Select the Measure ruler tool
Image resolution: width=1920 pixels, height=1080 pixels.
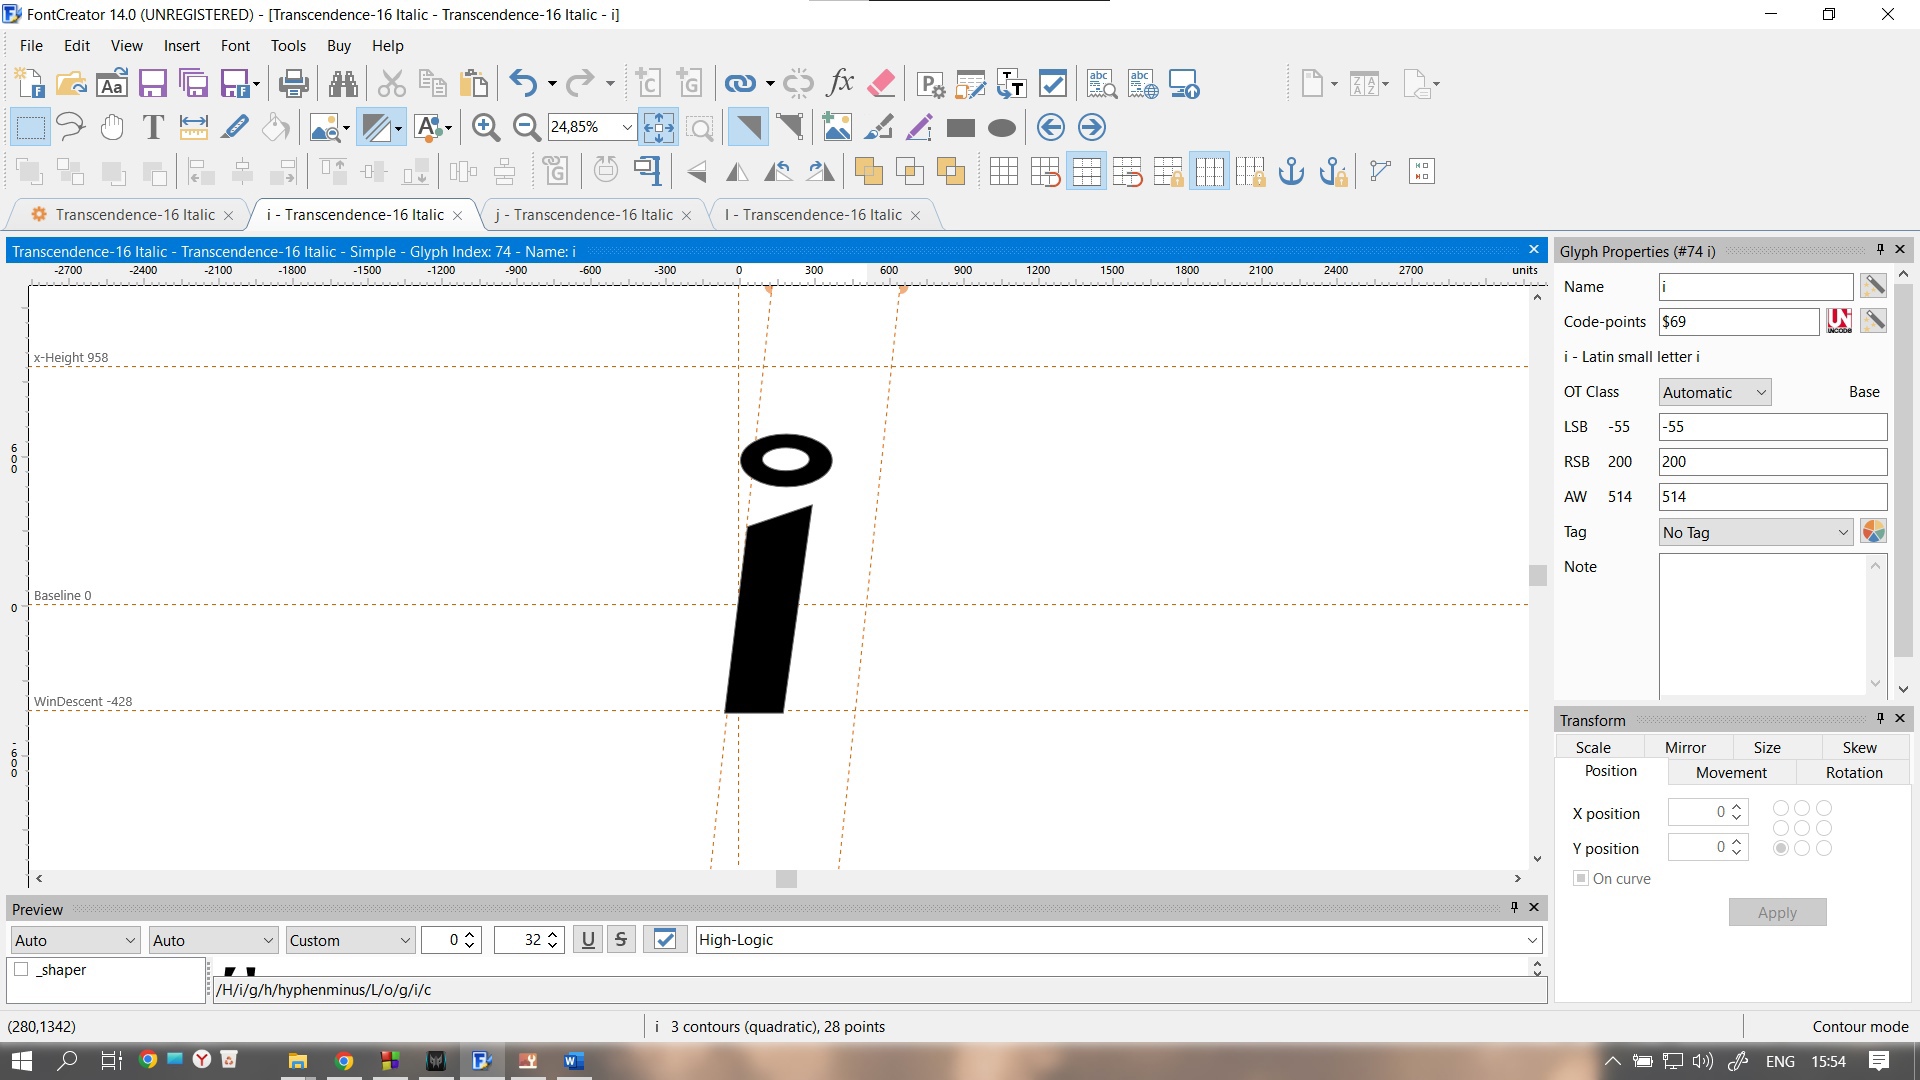coord(193,127)
